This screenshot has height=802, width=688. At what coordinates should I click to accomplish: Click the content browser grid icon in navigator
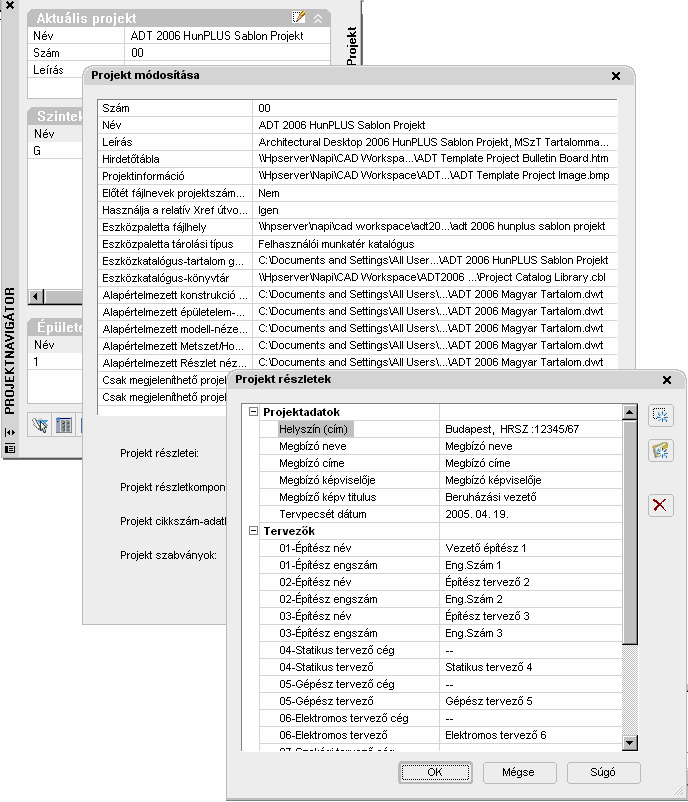[x=64, y=426]
